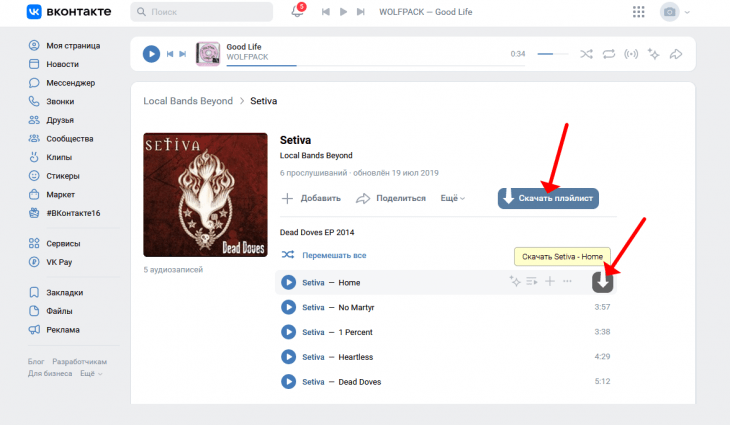
Task: Play track from top header controls
Action: (x=343, y=12)
